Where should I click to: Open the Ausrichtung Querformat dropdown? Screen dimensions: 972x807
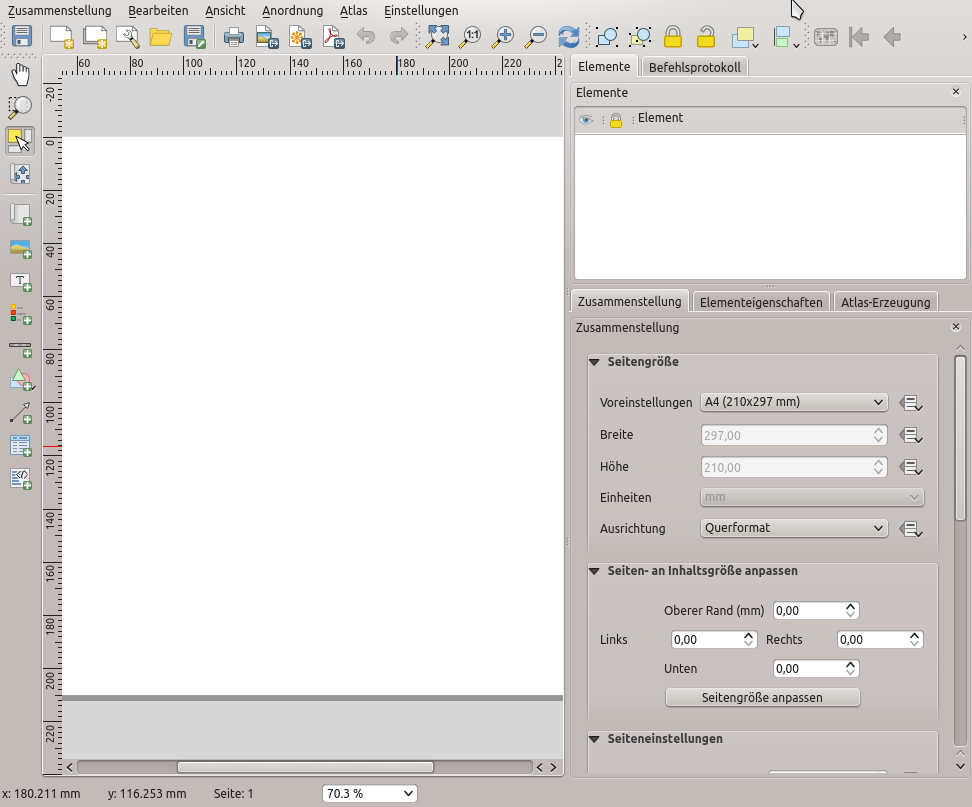click(794, 528)
